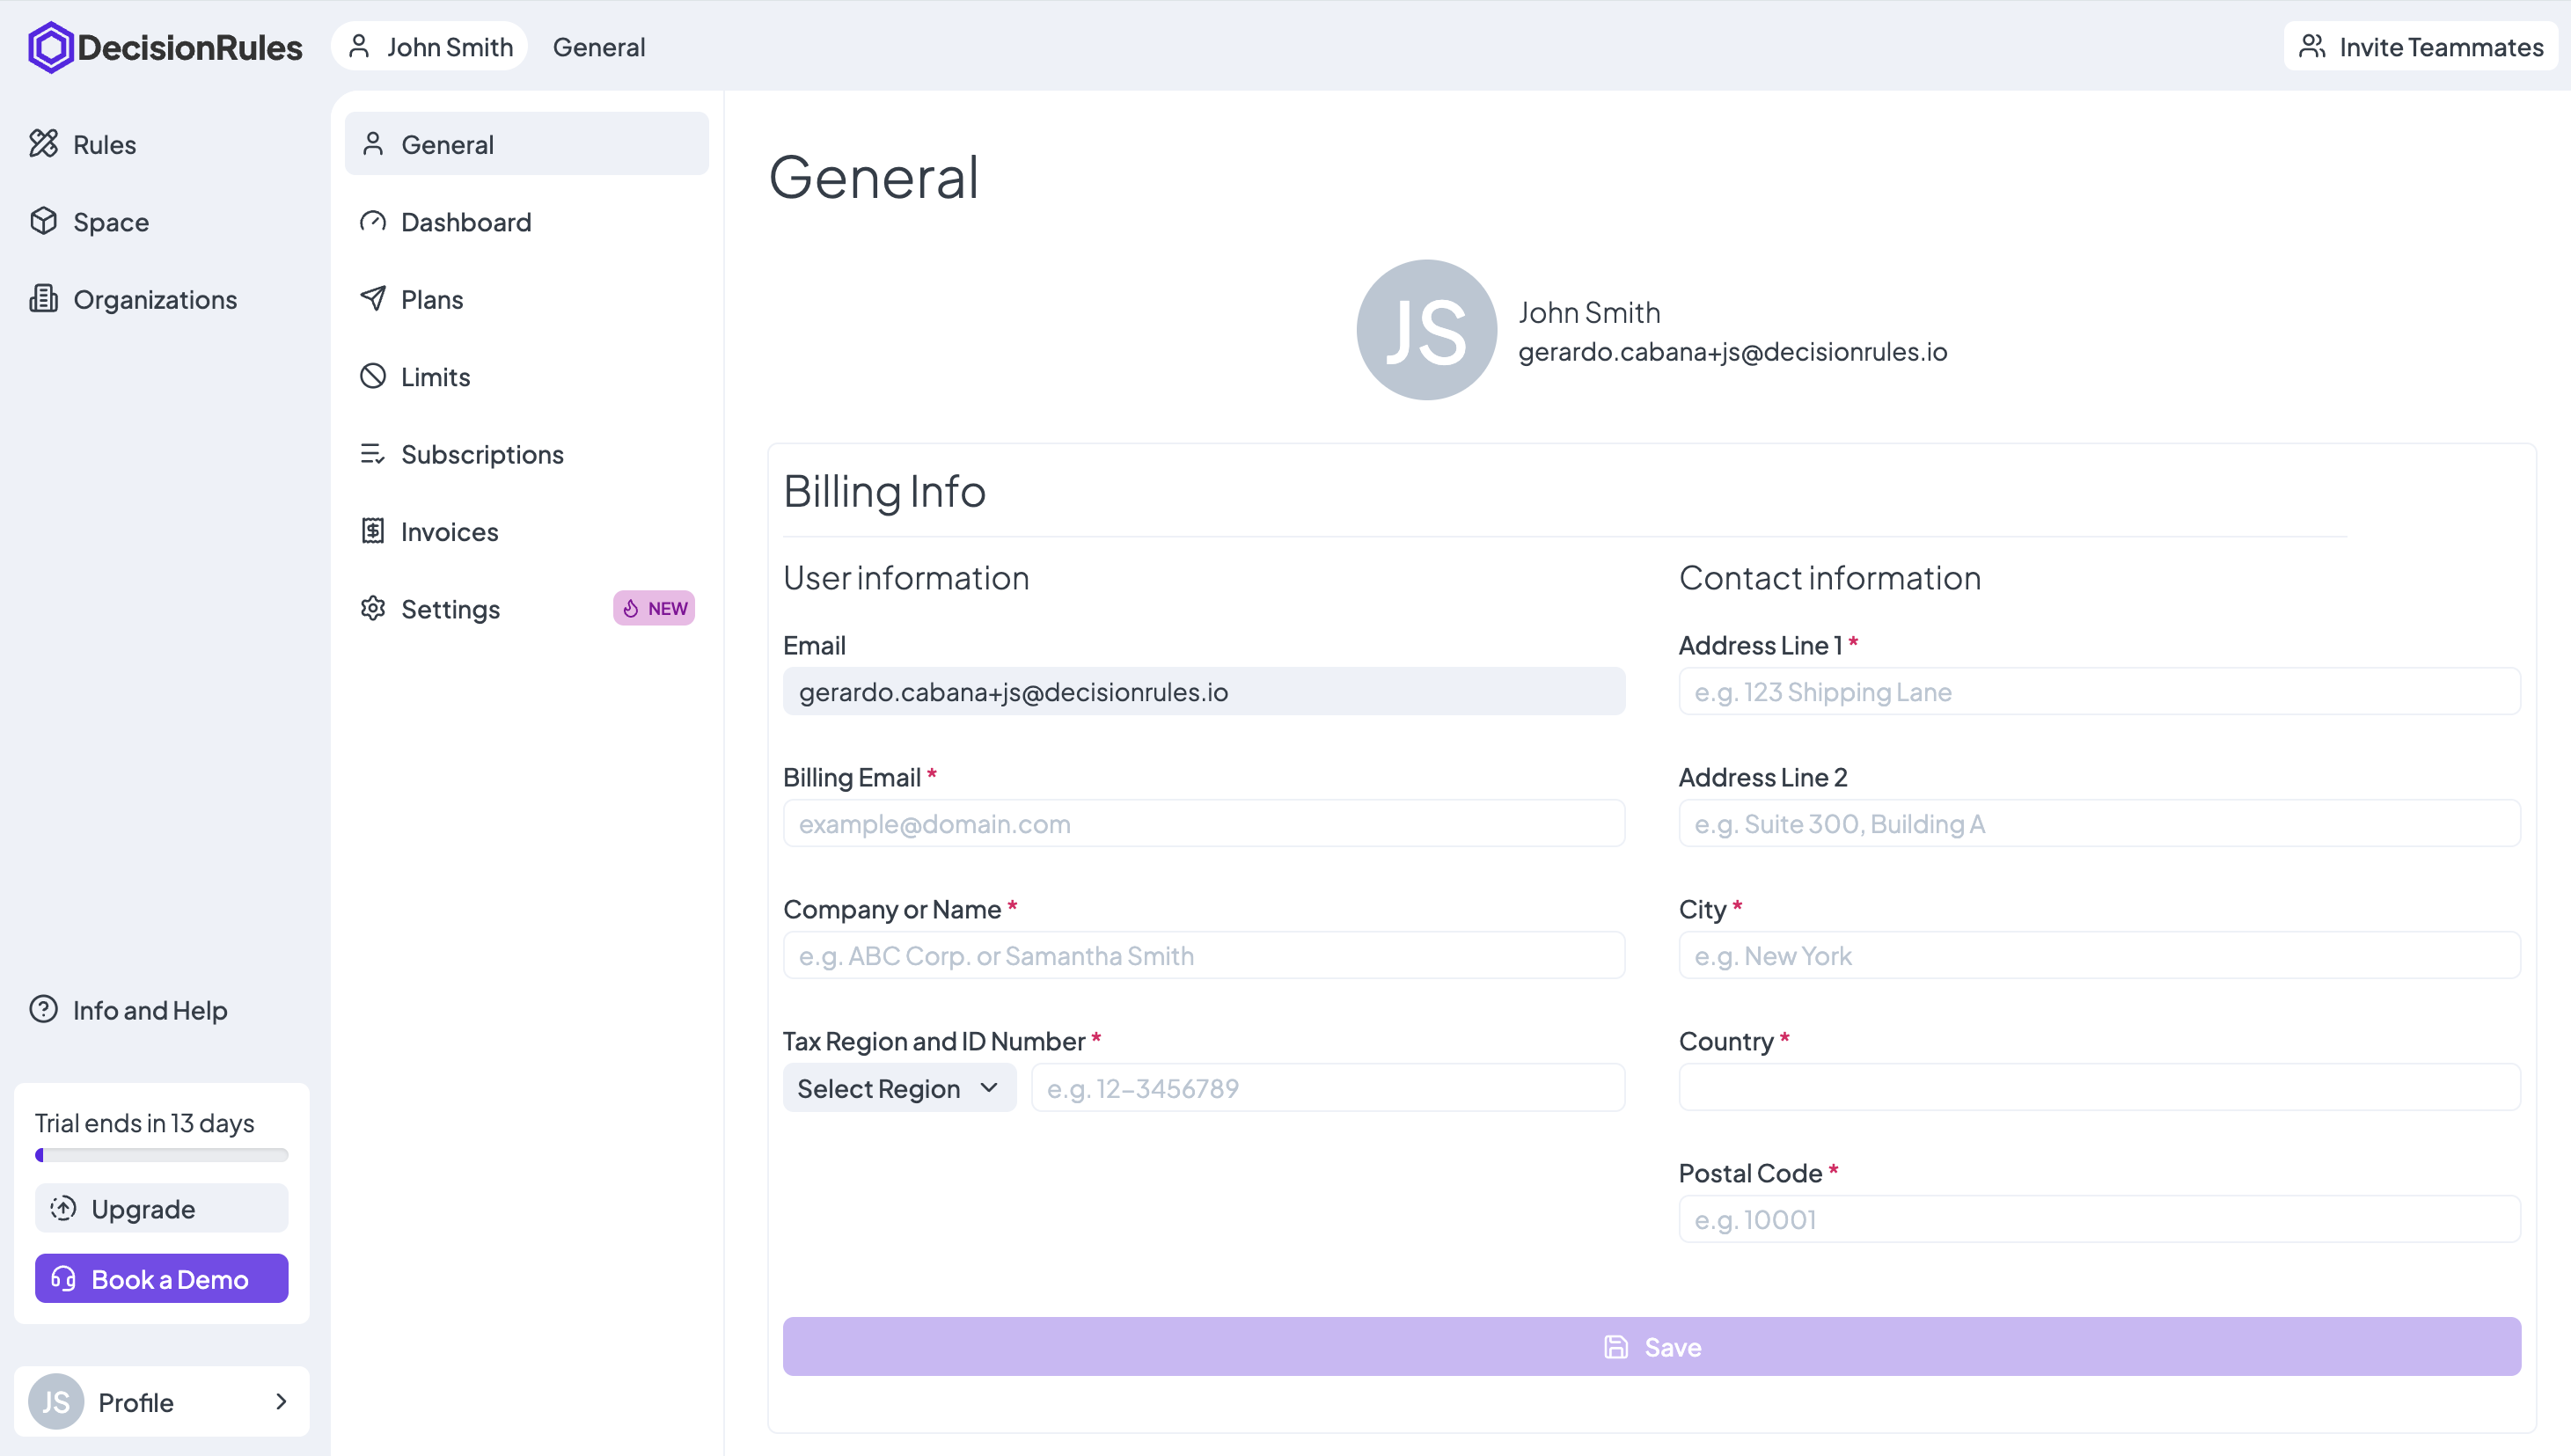Viewport: 2571px width, 1456px height.
Task: Click the Billing Email input field
Action: click(1203, 824)
